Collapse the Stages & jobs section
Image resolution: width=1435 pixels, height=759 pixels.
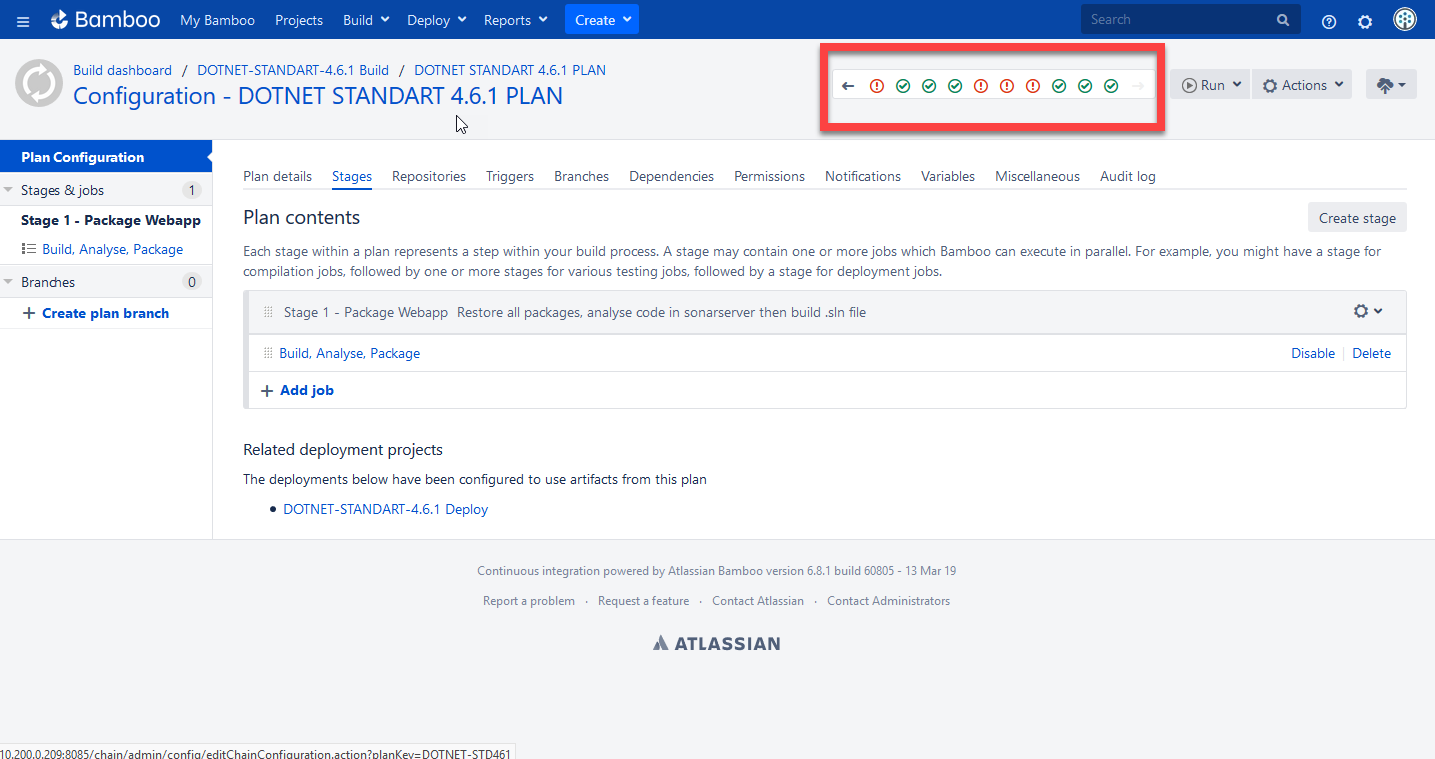tap(10, 190)
